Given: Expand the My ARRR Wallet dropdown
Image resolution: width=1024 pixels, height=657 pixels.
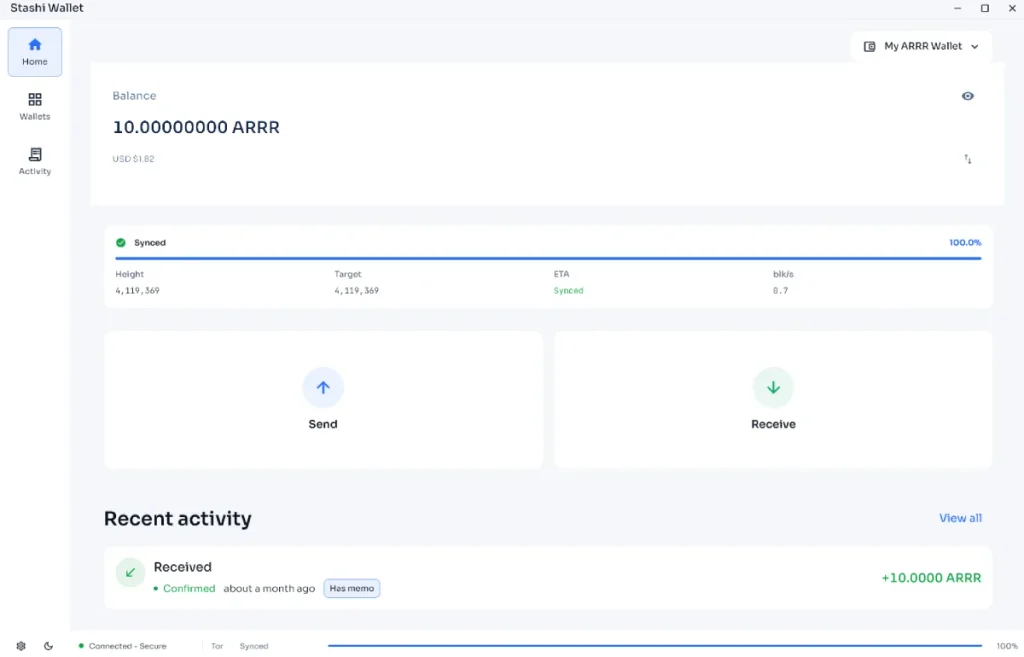Looking at the screenshot, I should 921,46.
